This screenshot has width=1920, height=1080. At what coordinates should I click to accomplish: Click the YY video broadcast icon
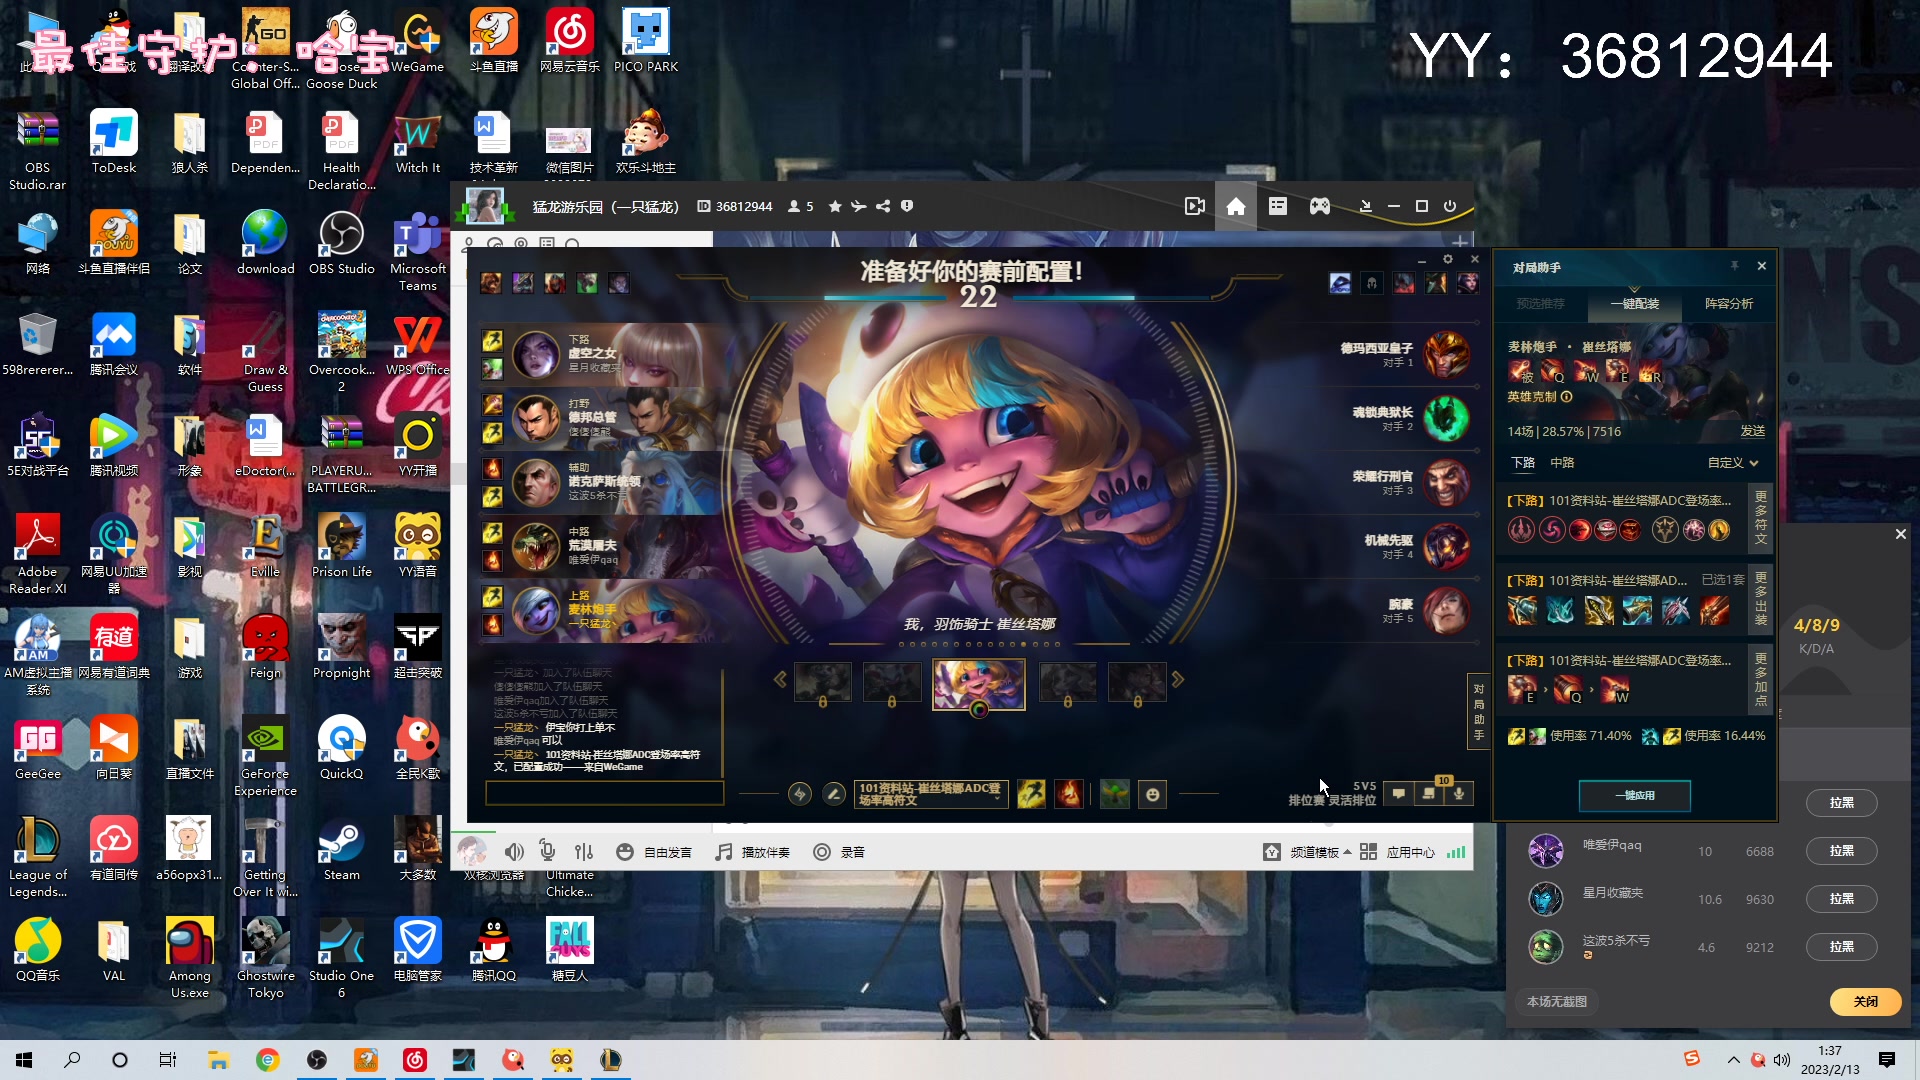[x=1194, y=206]
